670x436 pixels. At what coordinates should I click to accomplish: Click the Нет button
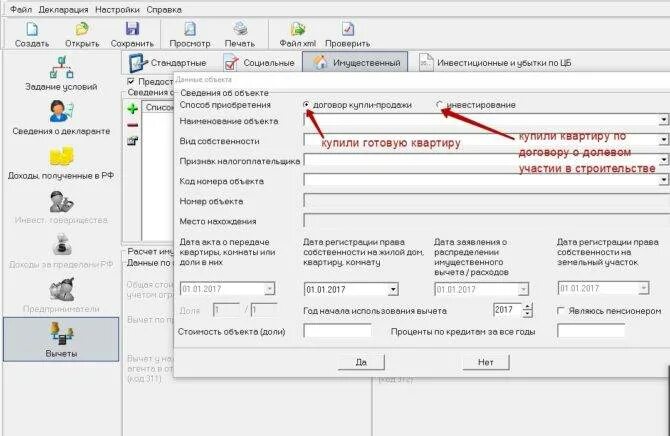point(486,362)
